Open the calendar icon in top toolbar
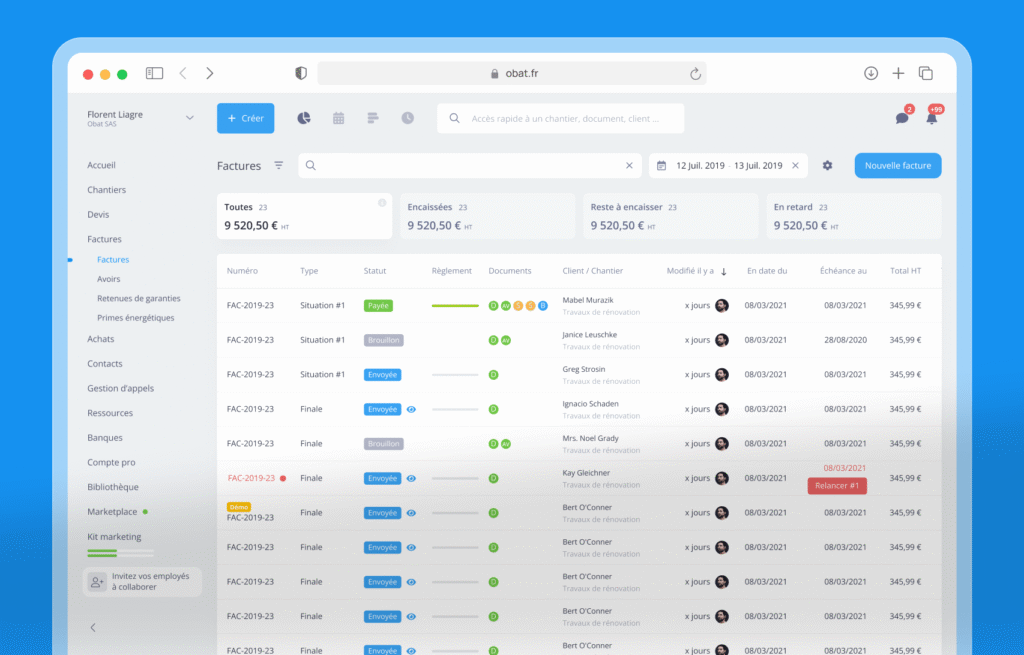 click(x=339, y=118)
